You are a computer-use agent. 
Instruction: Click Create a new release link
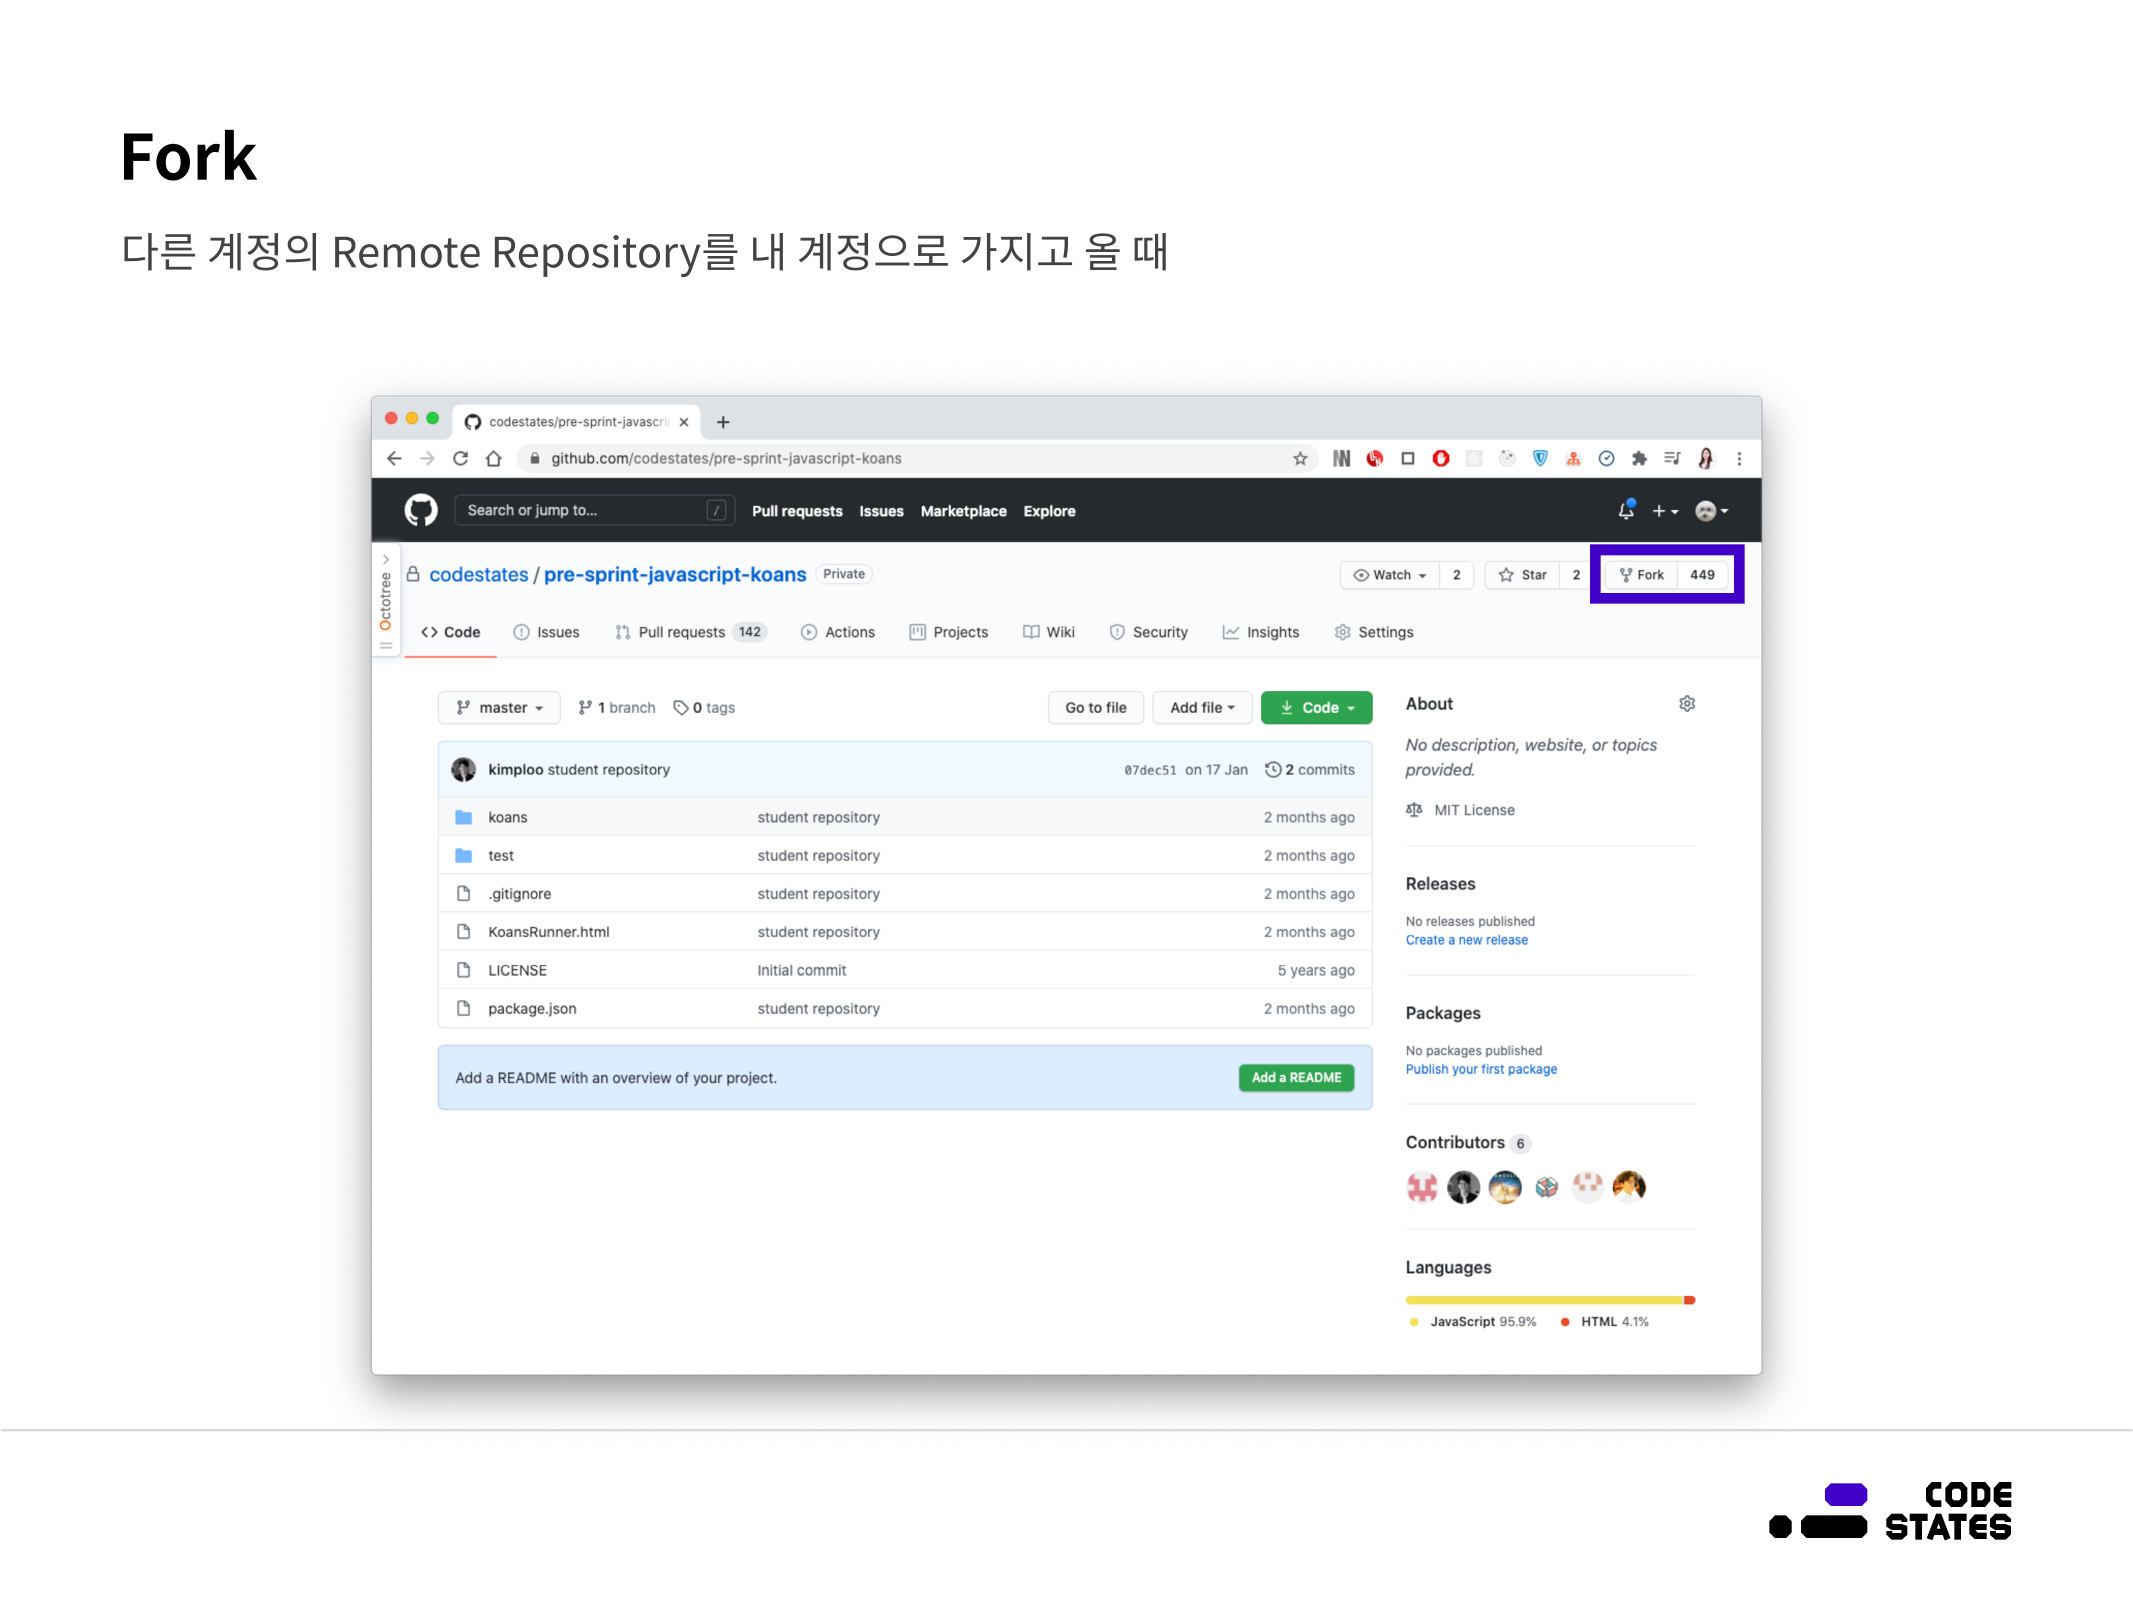1466,940
